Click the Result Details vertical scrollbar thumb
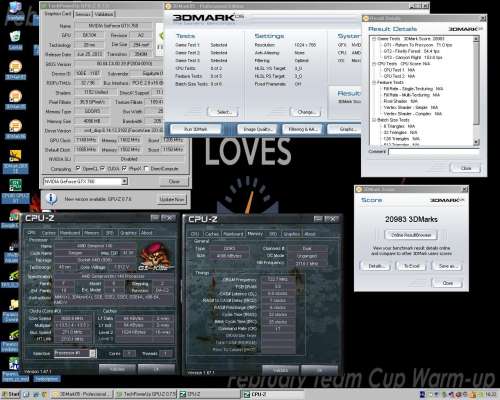The image size is (500, 400). tap(476, 83)
